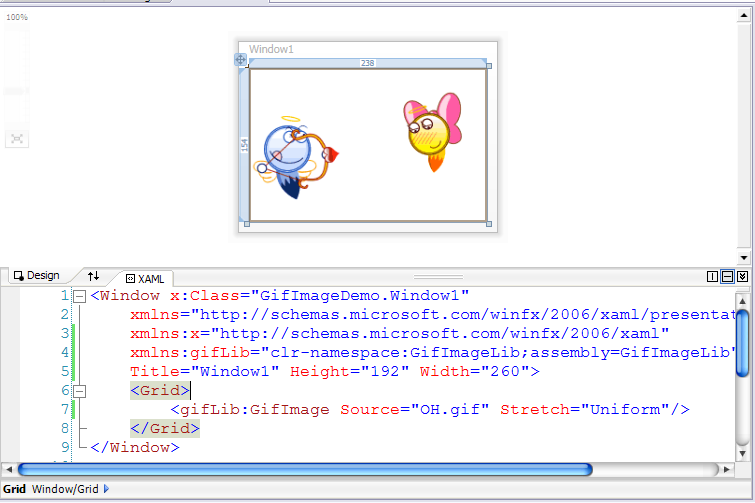The image size is (755, 503).
Task: Click the designer pane scroll-down arrow
Action: point(743,258)
